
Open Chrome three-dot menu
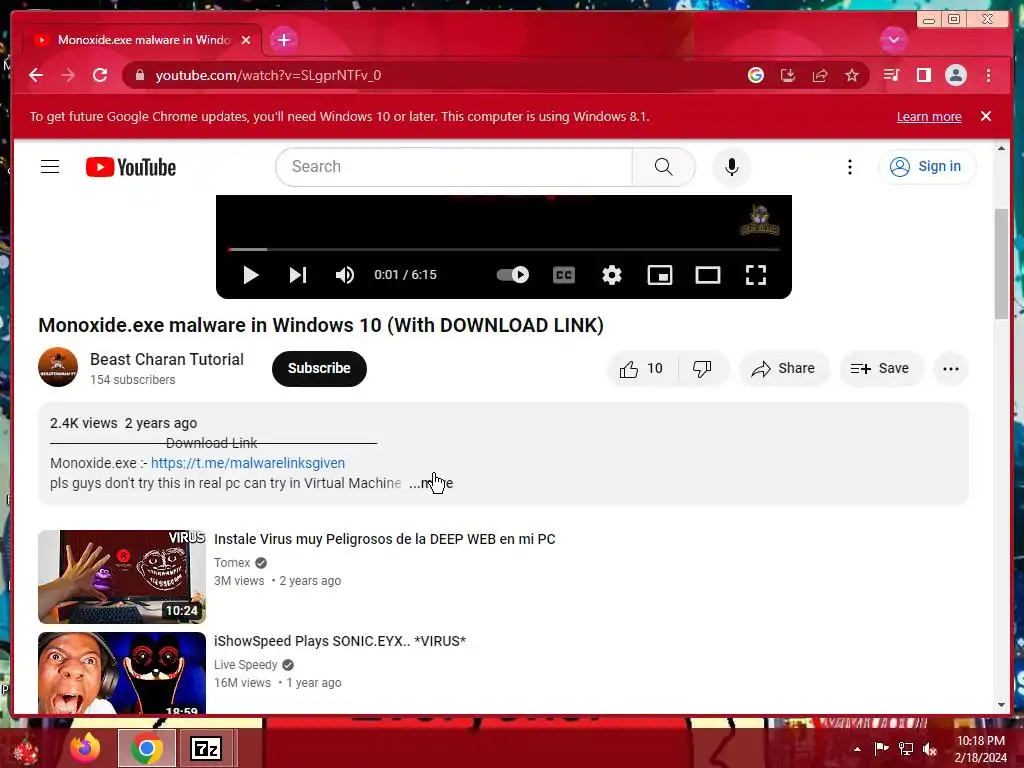tap(988, 76)
